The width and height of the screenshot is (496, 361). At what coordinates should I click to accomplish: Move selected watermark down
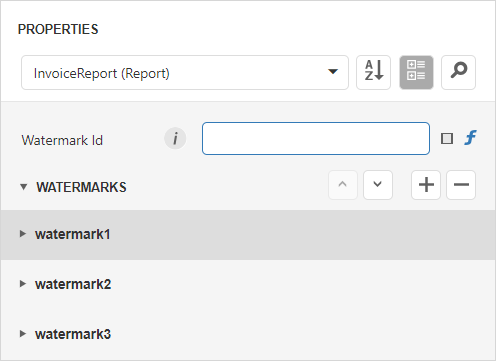pyautogui.click(x=378, y=185)
